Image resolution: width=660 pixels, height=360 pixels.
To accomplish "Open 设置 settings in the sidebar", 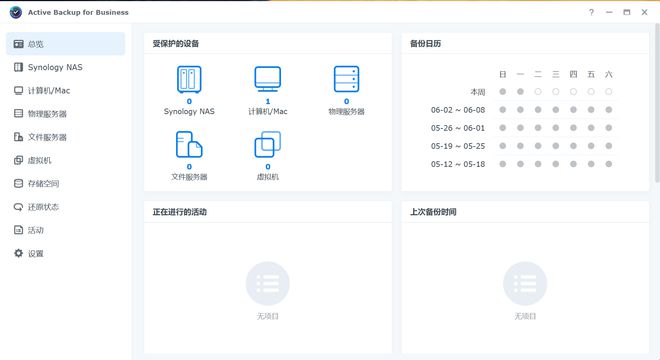I will pos(65,253).
